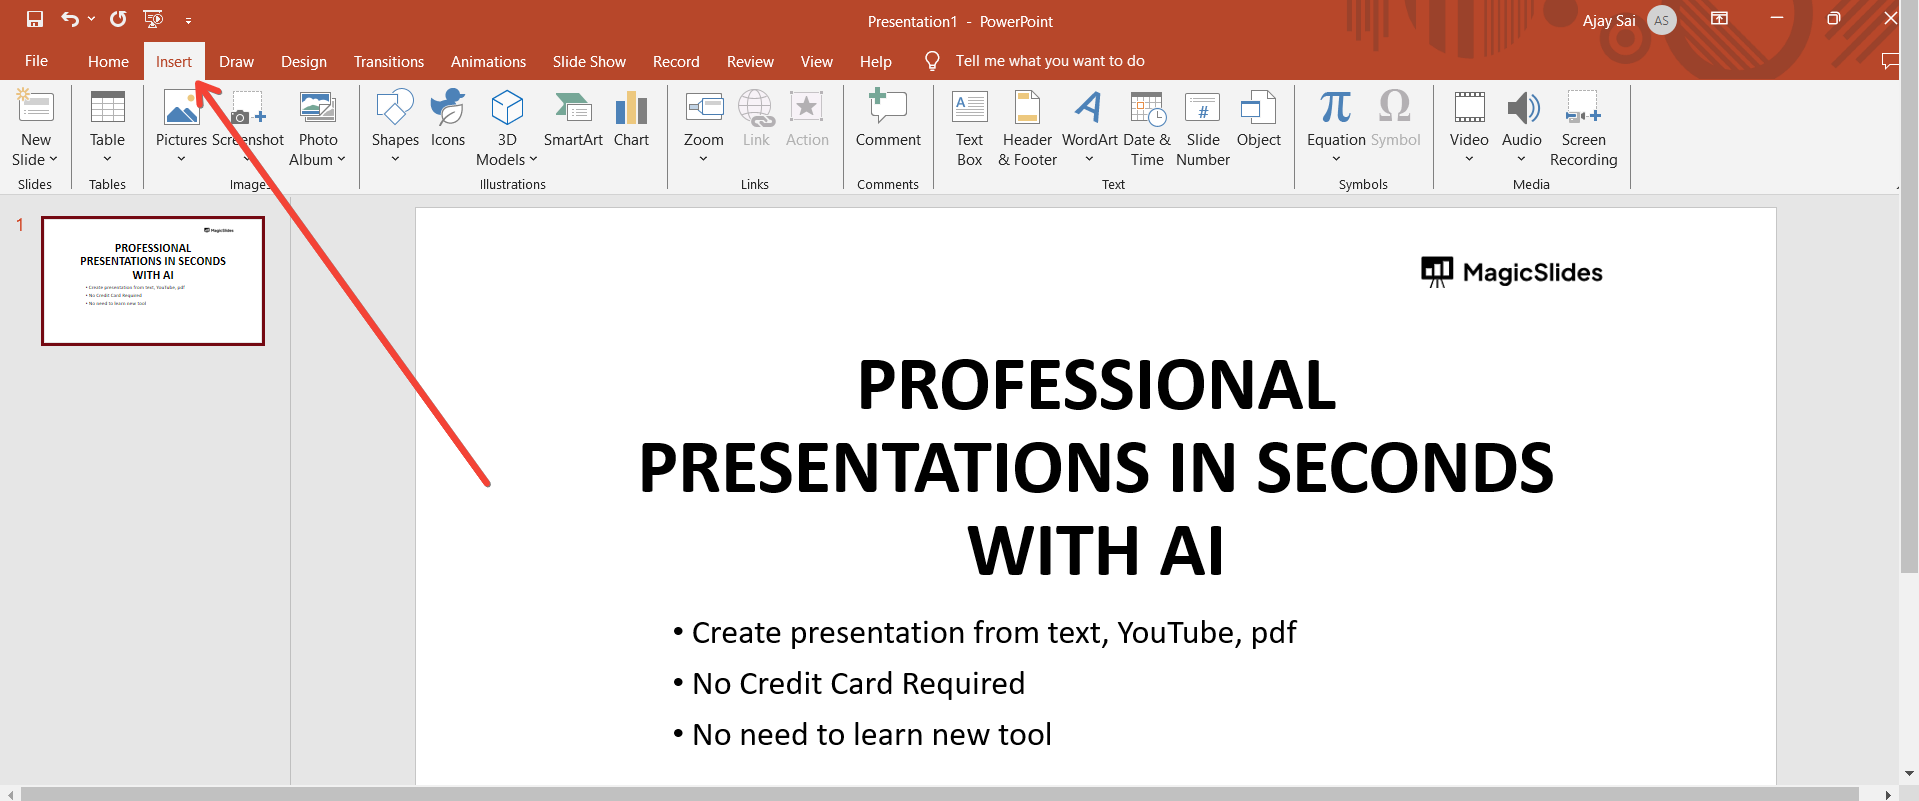Screen dimensions: 1919x801
Task: Expand the Undo history dropdown arrow
Action: coord(92,19)
